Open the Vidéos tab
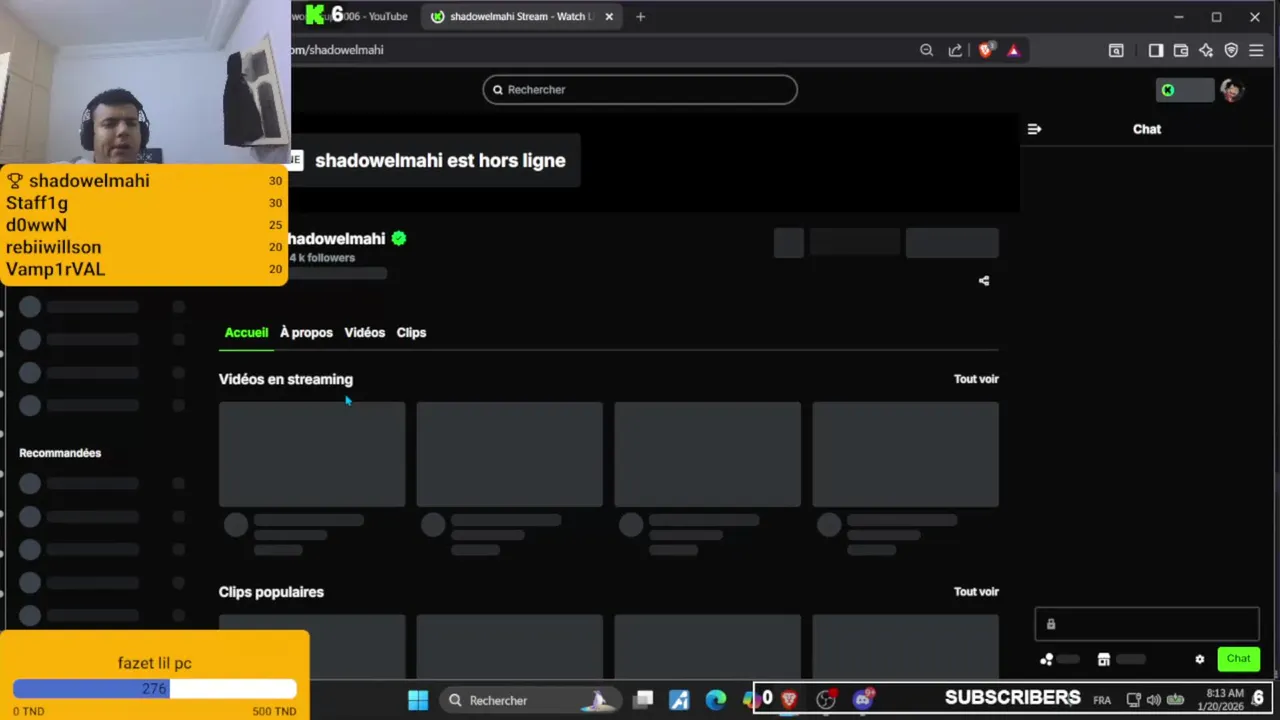The image size is (1280, 720). click(x=364, y=333)
